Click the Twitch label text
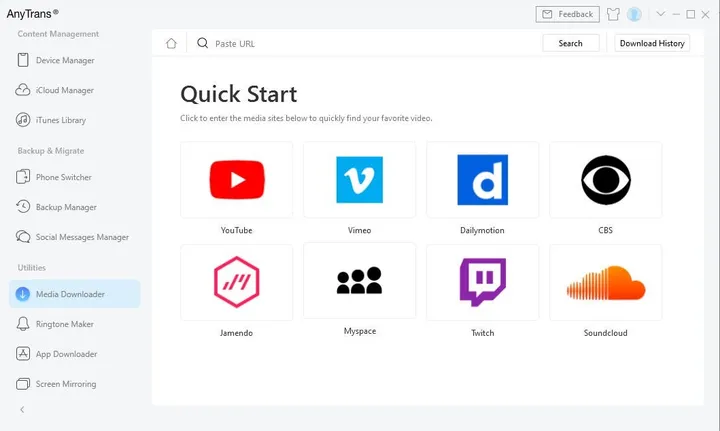Viewport: 720px width, 431px height. pyautogui.click(x=483, y=333)
